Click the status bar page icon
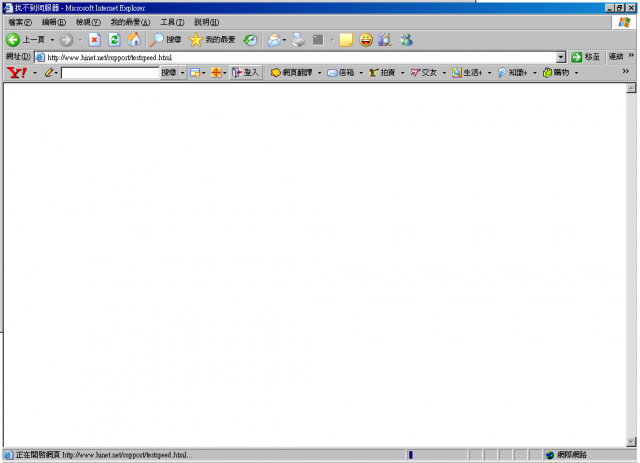Image resolution: width=640 pixels, height=463 pixels. point(8,455)
